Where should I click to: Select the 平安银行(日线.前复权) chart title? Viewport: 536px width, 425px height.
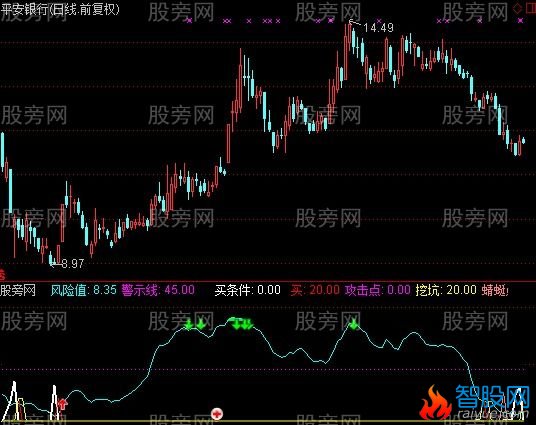60,9
